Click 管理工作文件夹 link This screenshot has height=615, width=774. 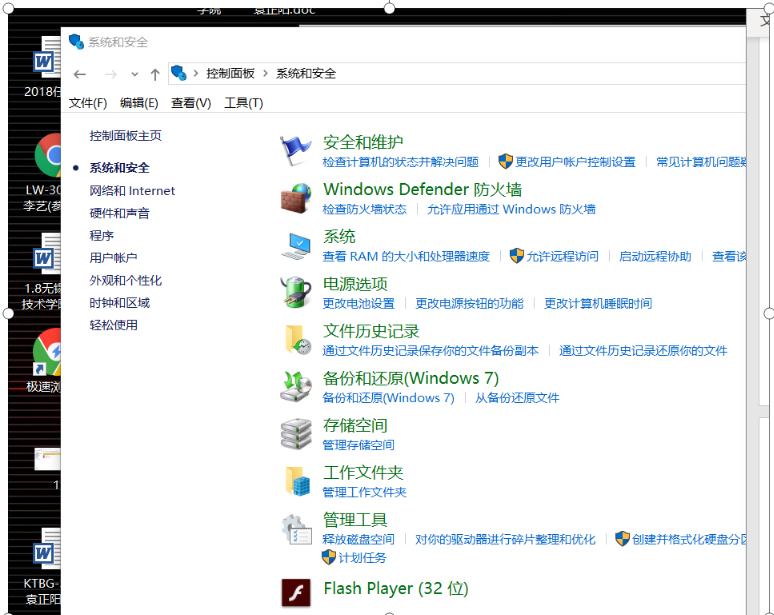pos(364,492)
